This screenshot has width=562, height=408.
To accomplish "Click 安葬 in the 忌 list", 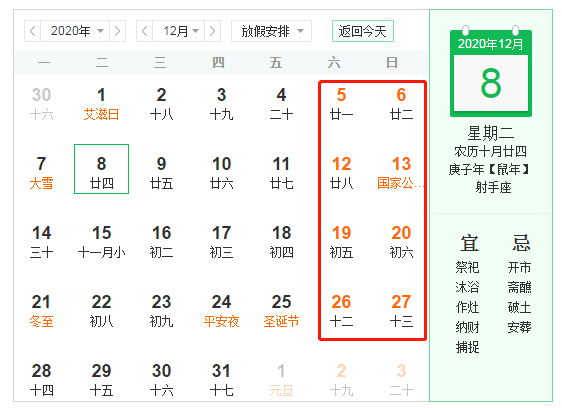I will [519, 327].
